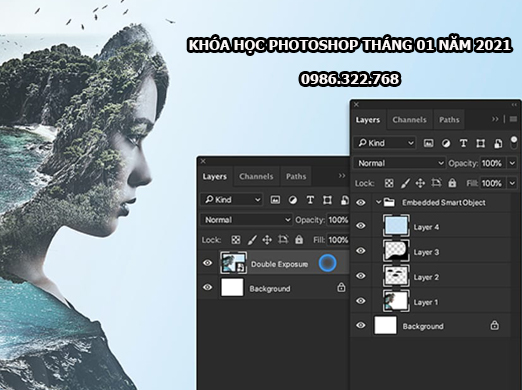522x390 pixels.
Task: Click folder icon of Embedded Smart Object group
Action: tap(389, 202)
